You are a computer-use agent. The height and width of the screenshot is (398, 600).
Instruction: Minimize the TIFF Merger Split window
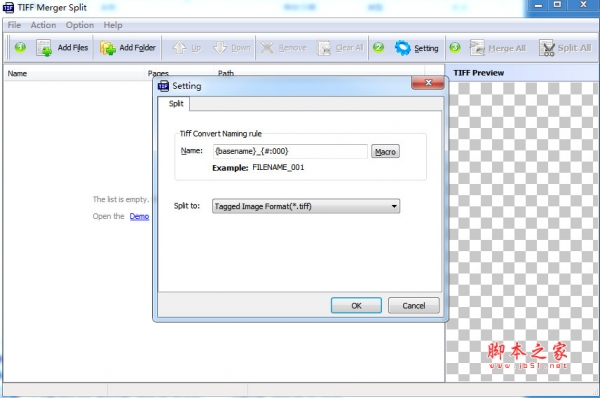[x=538, y=5]
